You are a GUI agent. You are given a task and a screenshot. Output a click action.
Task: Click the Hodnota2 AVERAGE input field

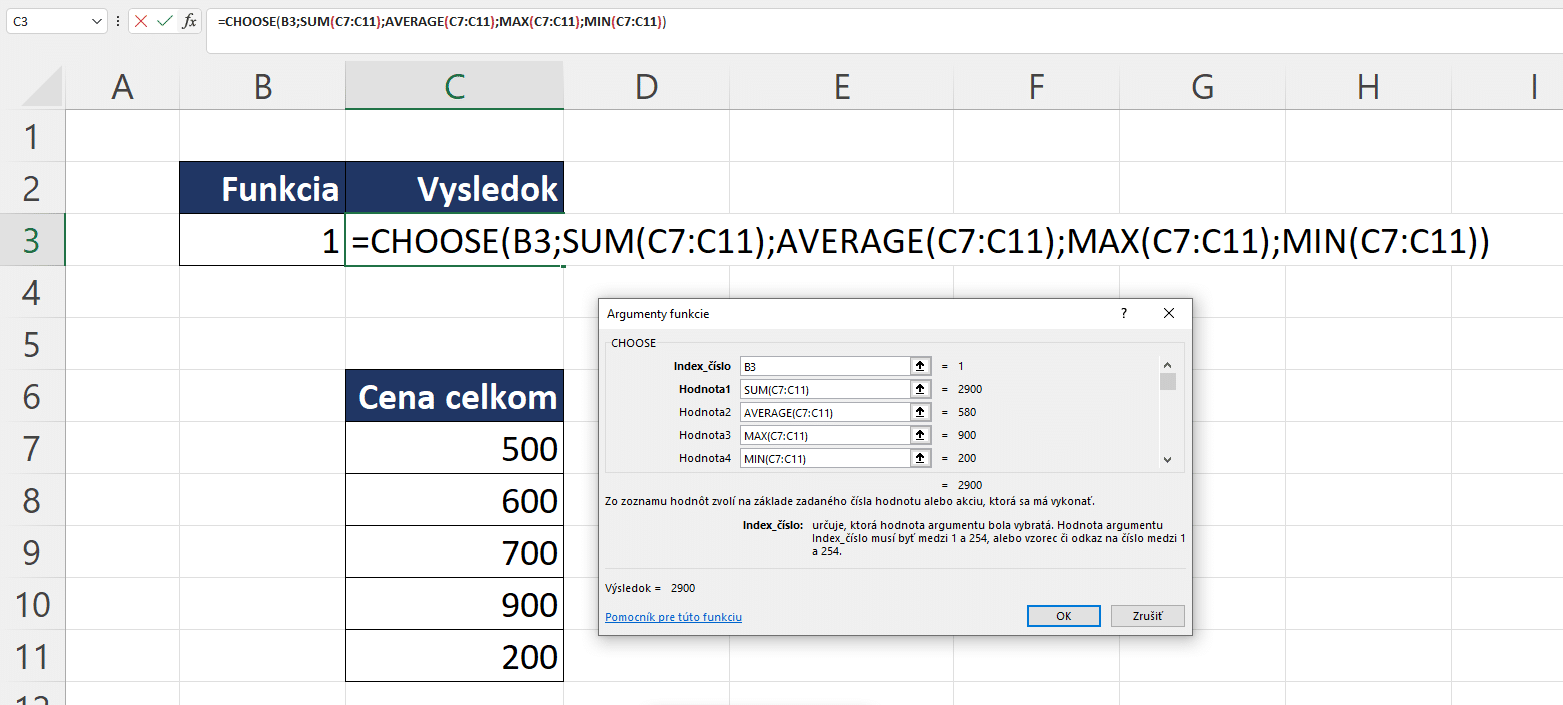tap(825, 412)
